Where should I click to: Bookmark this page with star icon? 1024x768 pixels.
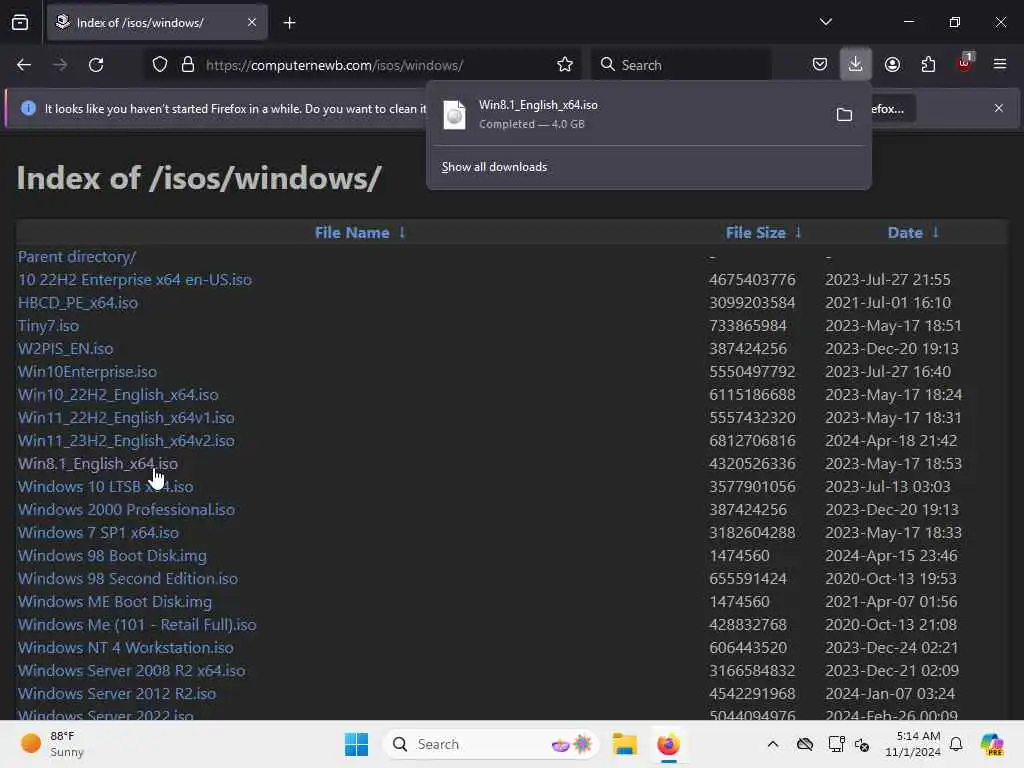pyautogui.click(x=565, y=65)
